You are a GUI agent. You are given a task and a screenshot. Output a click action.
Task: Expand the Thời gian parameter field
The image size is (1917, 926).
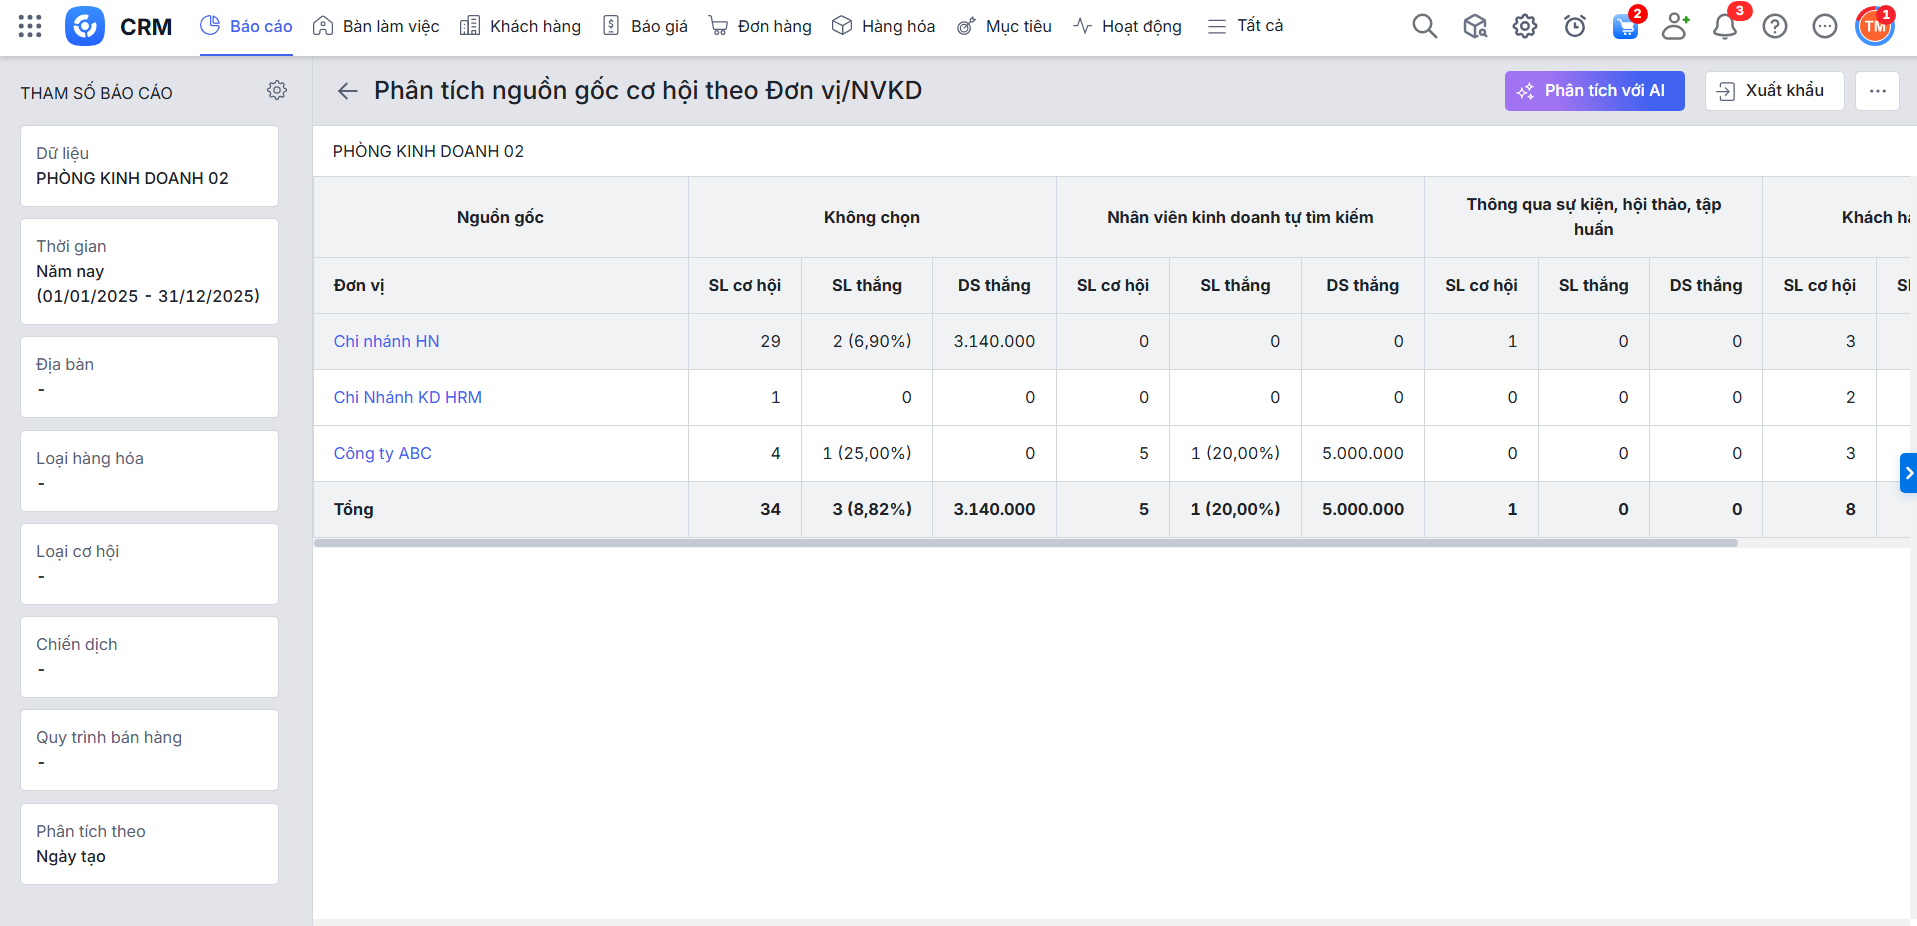tap(149, 271)
